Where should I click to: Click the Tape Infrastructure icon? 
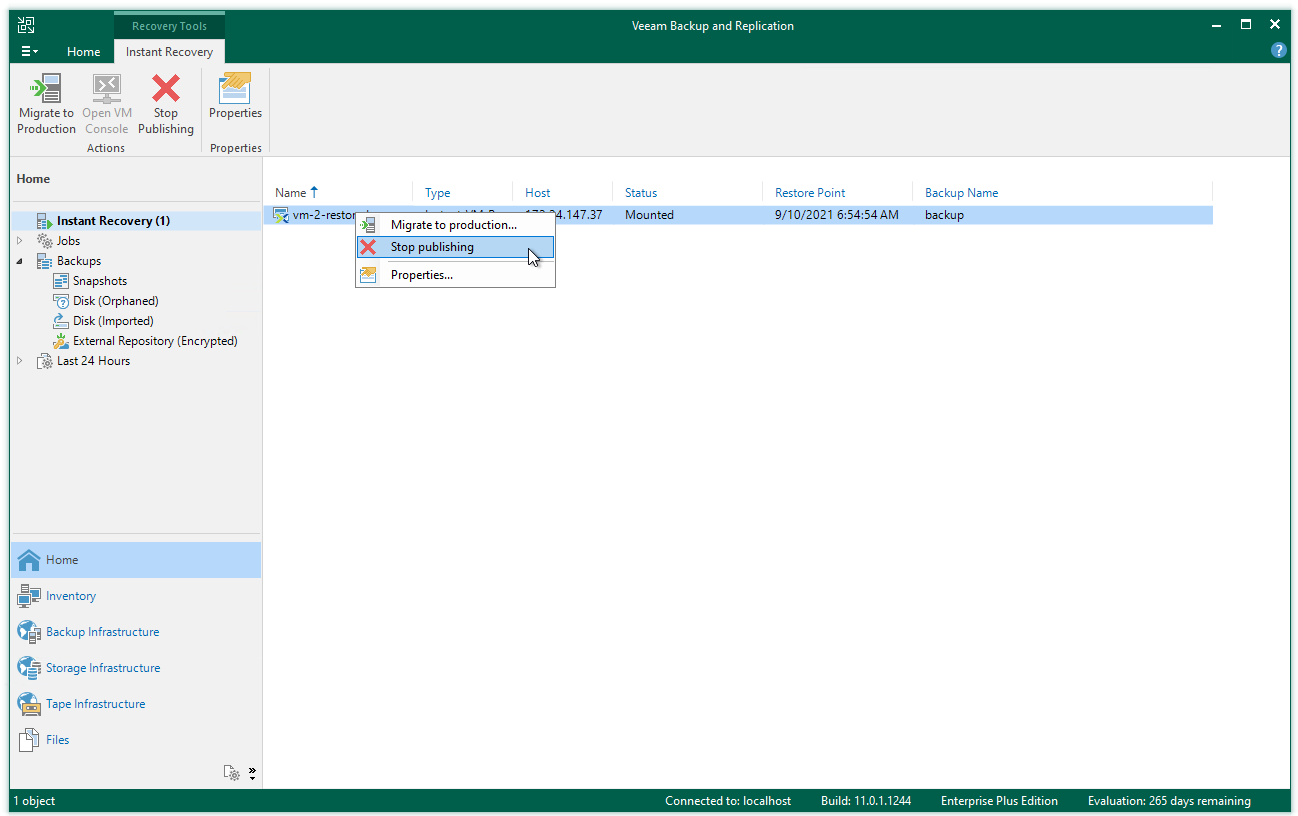(x=29, y=704)
